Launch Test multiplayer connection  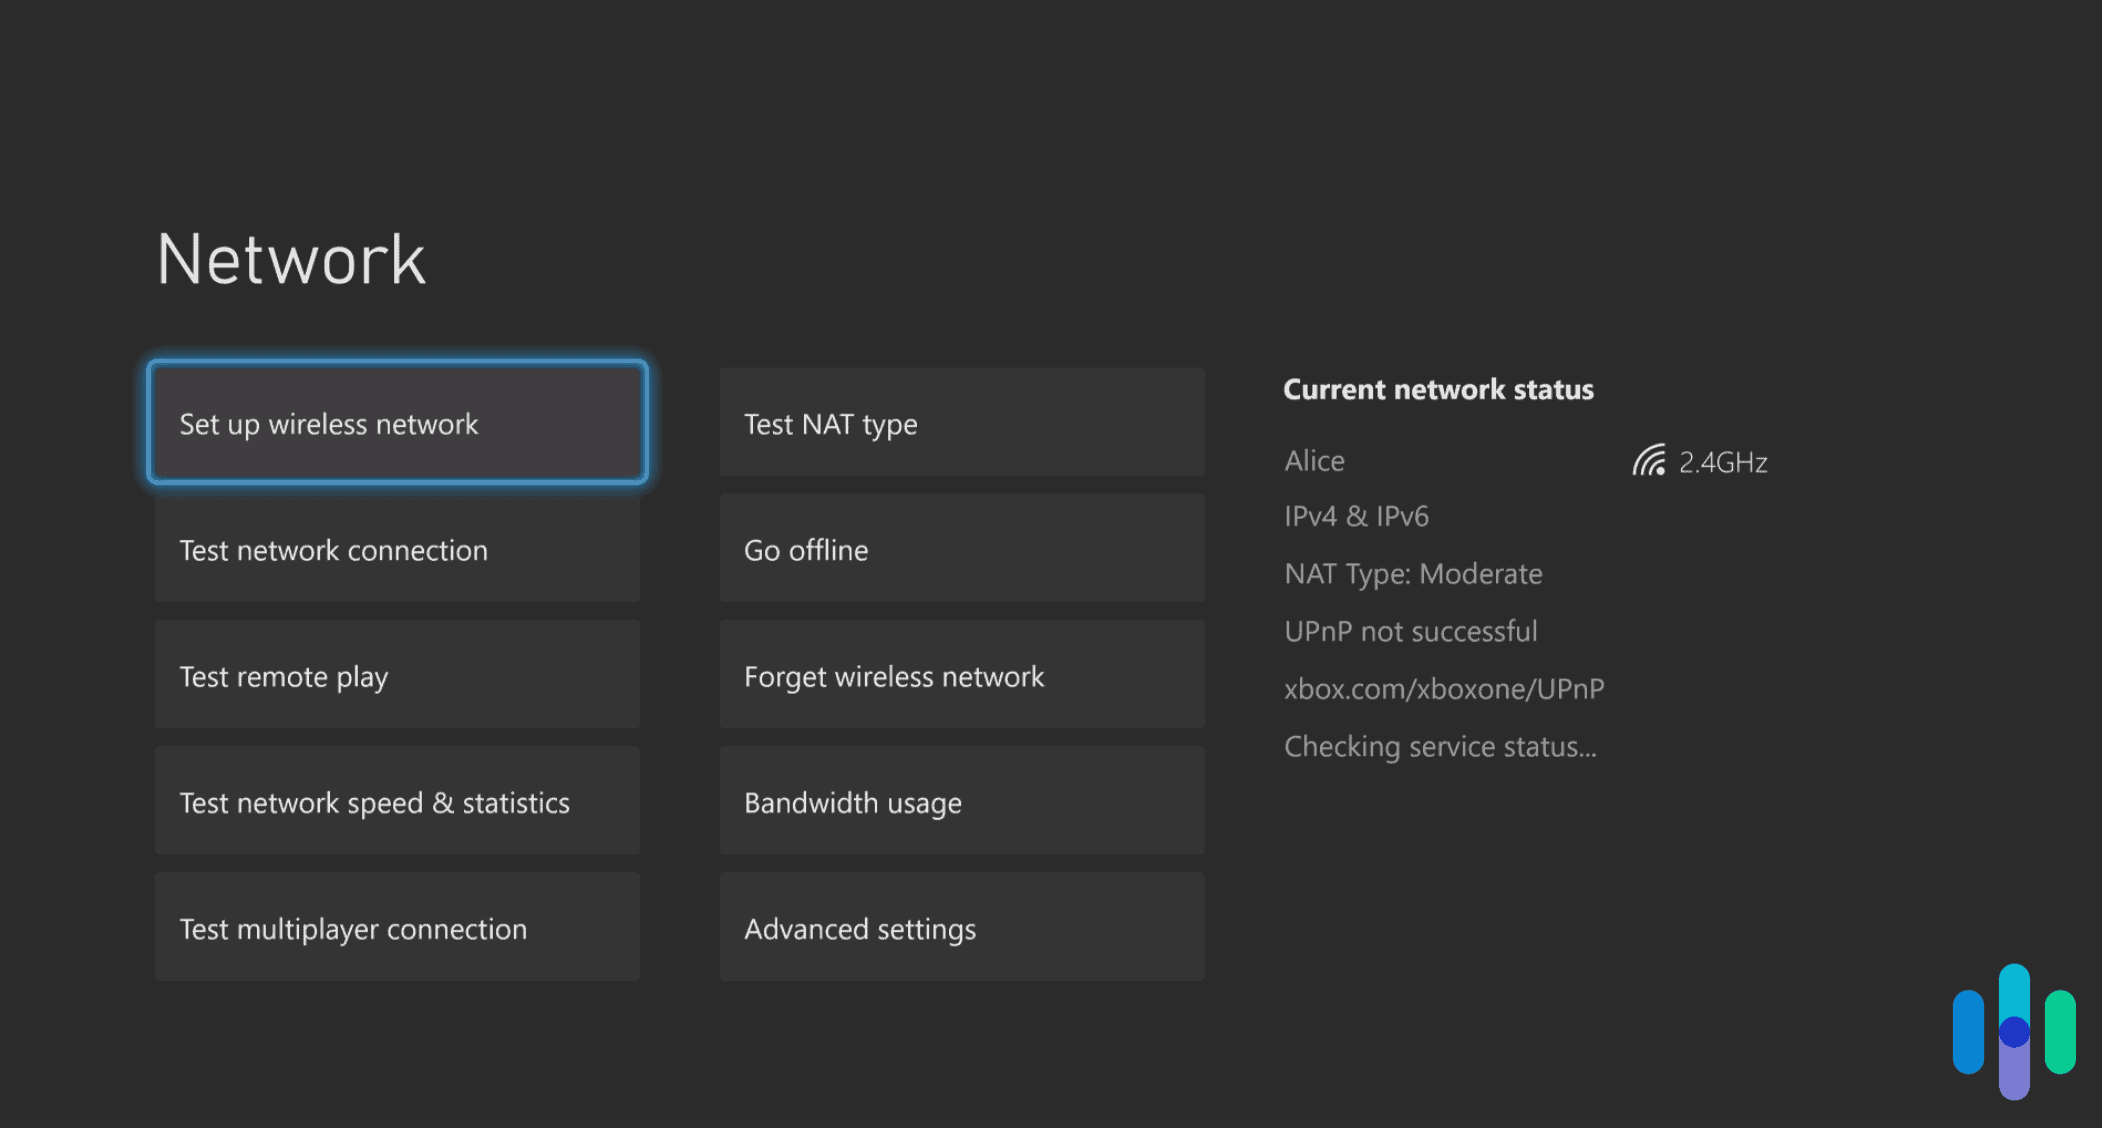coord(397,927)
